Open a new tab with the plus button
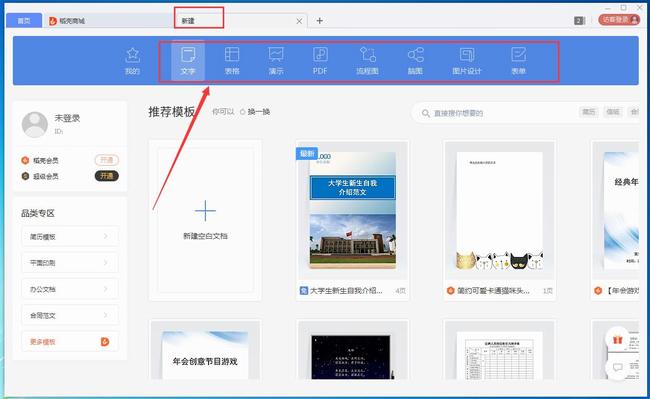The image size is (650, 399). tap(320, 21)
